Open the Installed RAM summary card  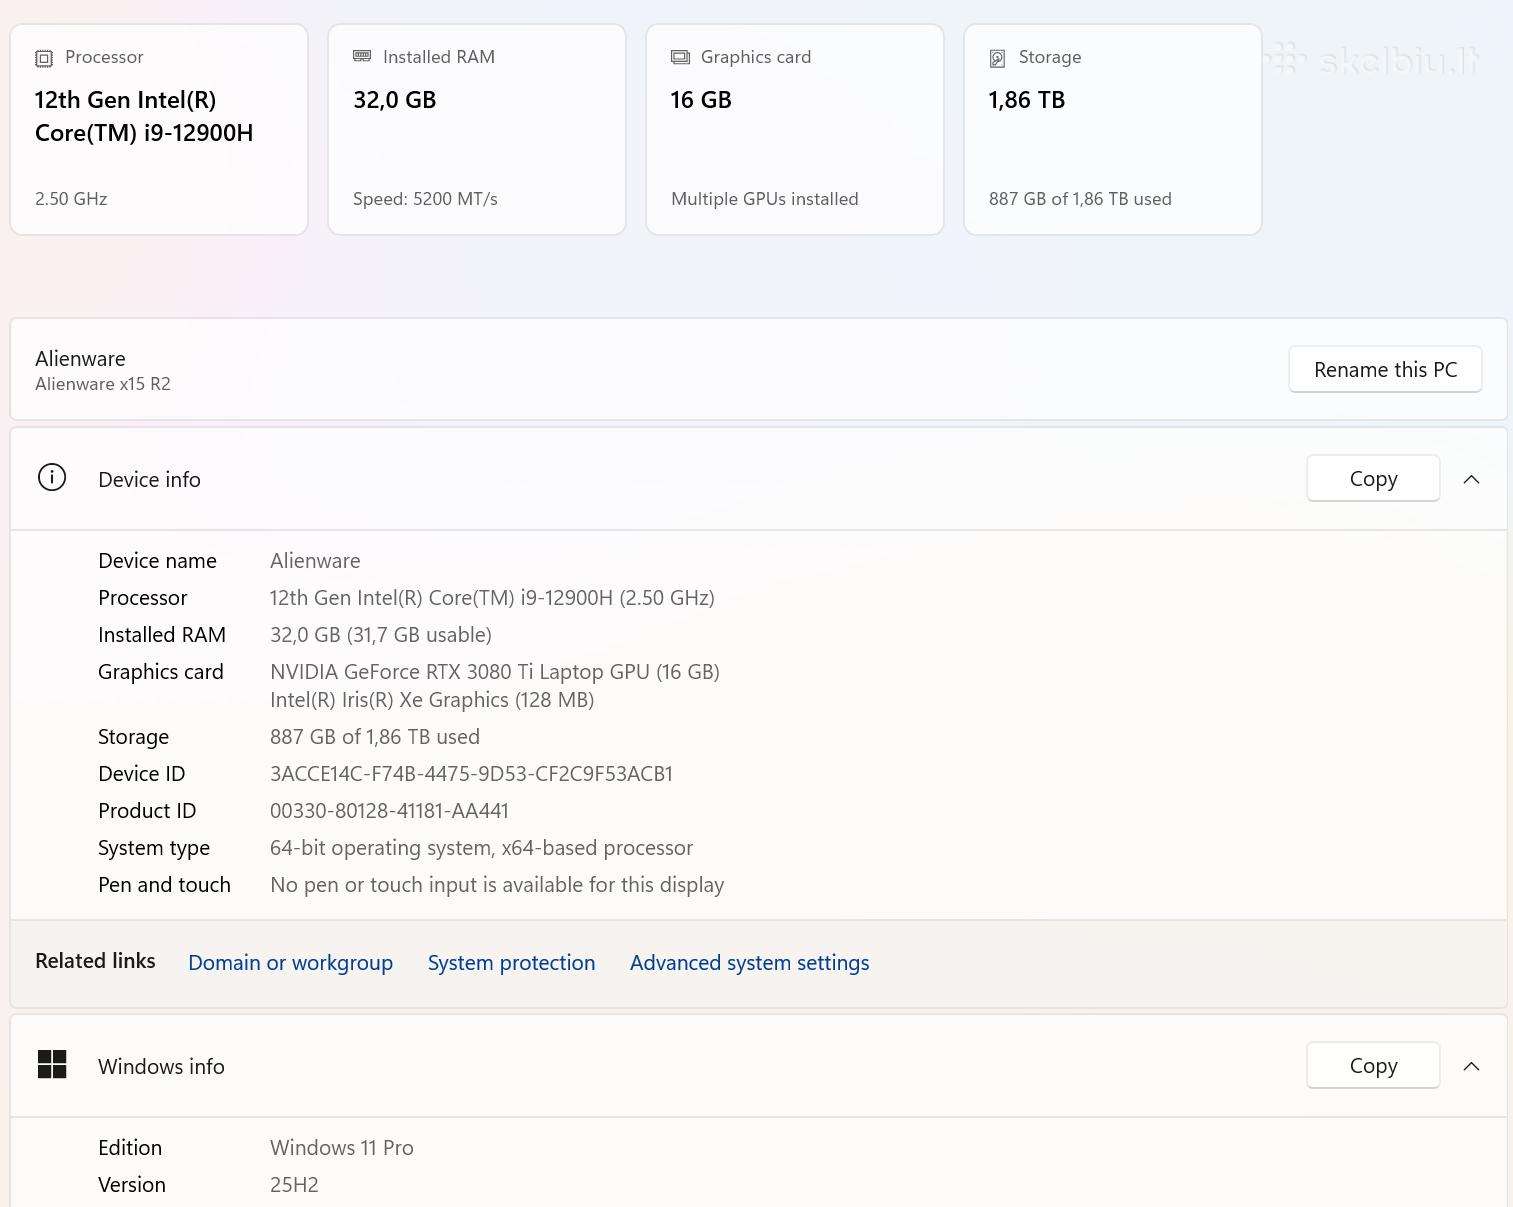click(477, 130)
